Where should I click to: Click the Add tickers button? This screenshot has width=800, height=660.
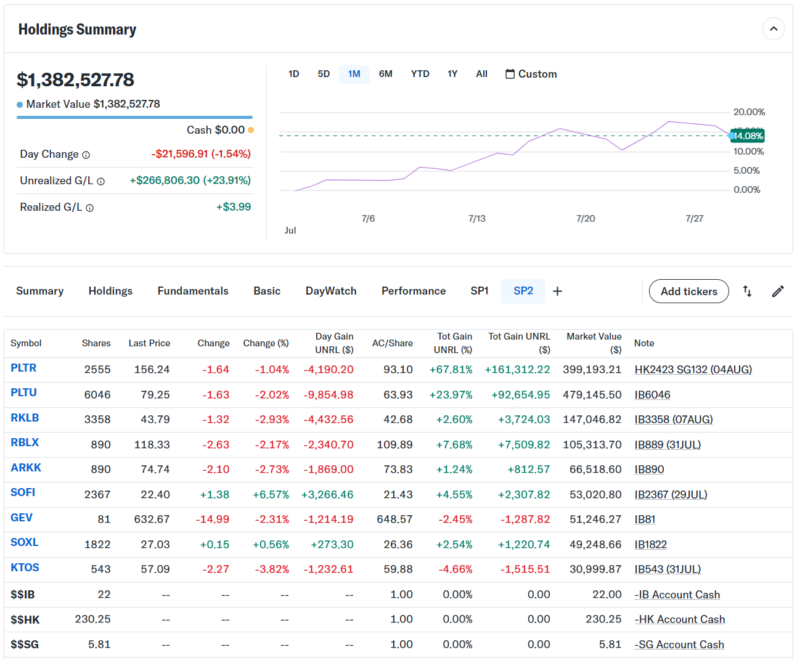click(689, 291)
